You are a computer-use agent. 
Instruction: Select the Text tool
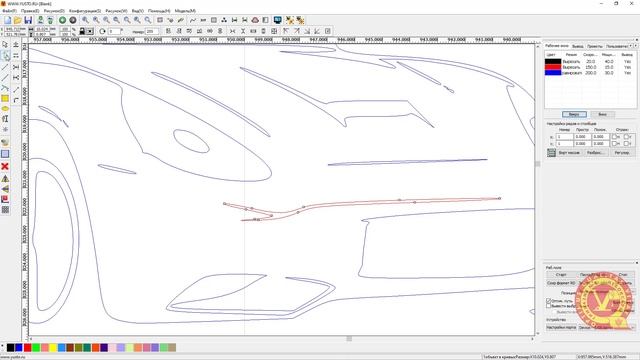(x=5, y=119)
